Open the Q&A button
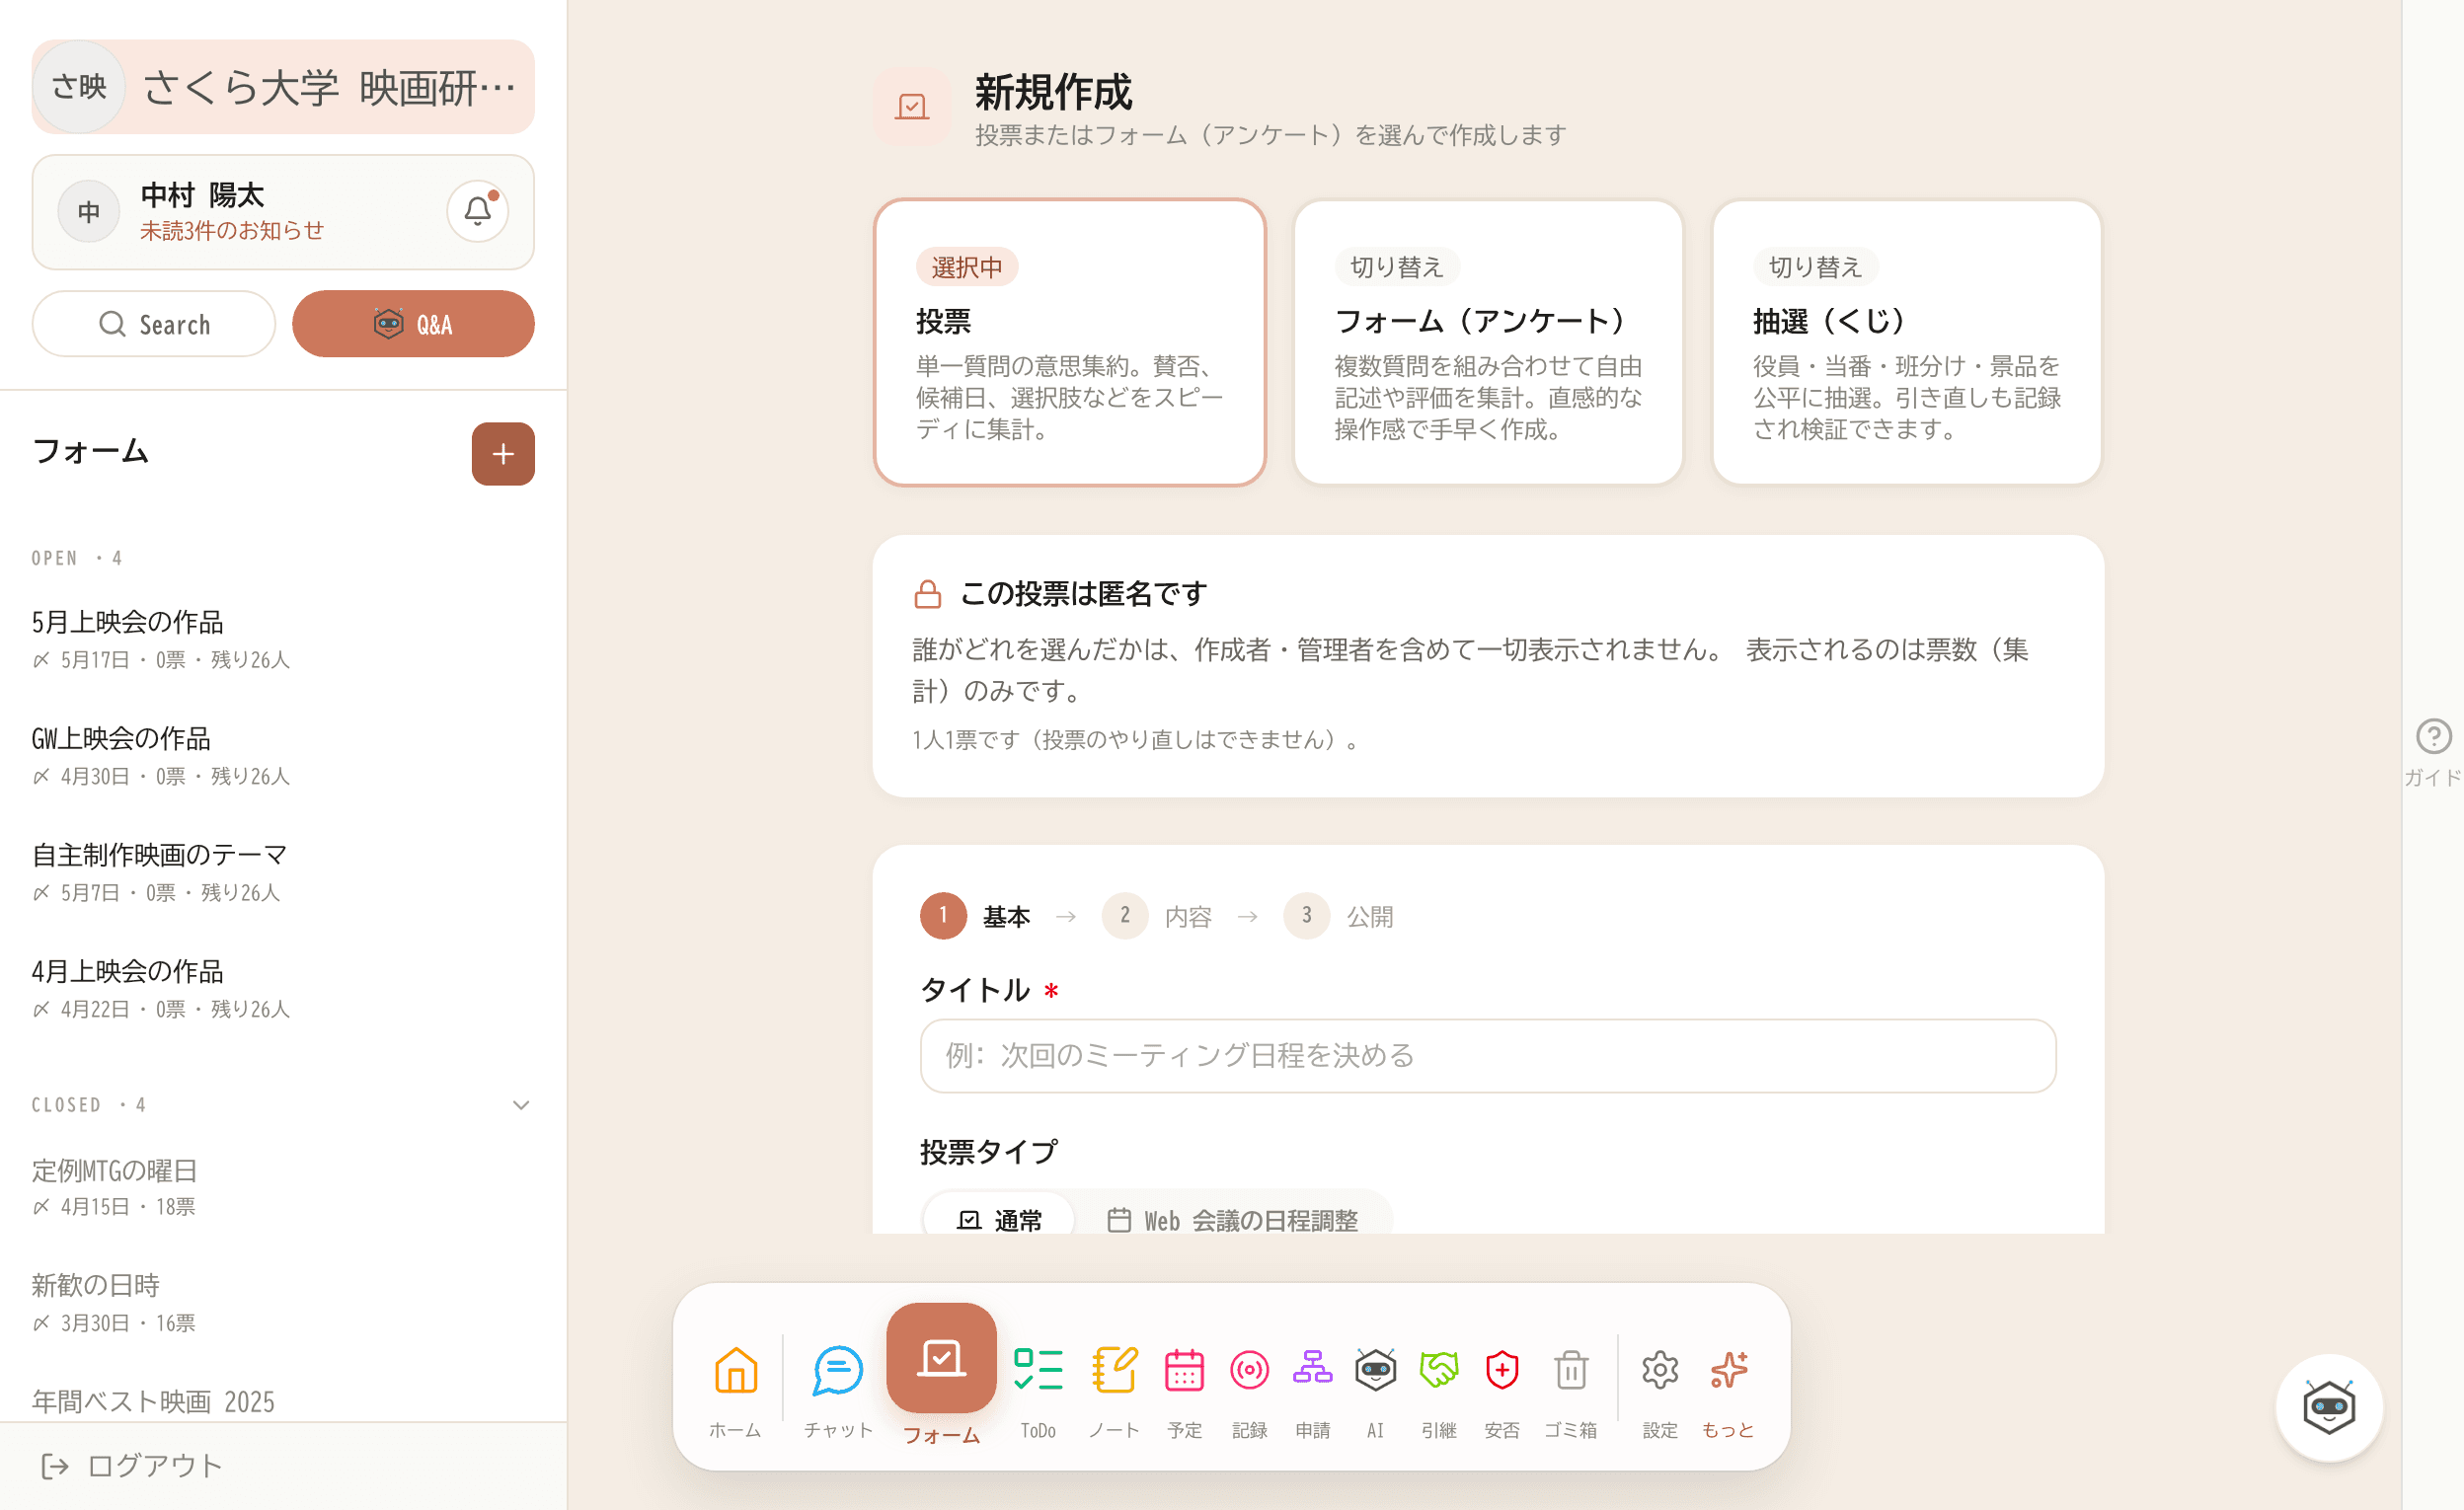 (x=413, y=324)
